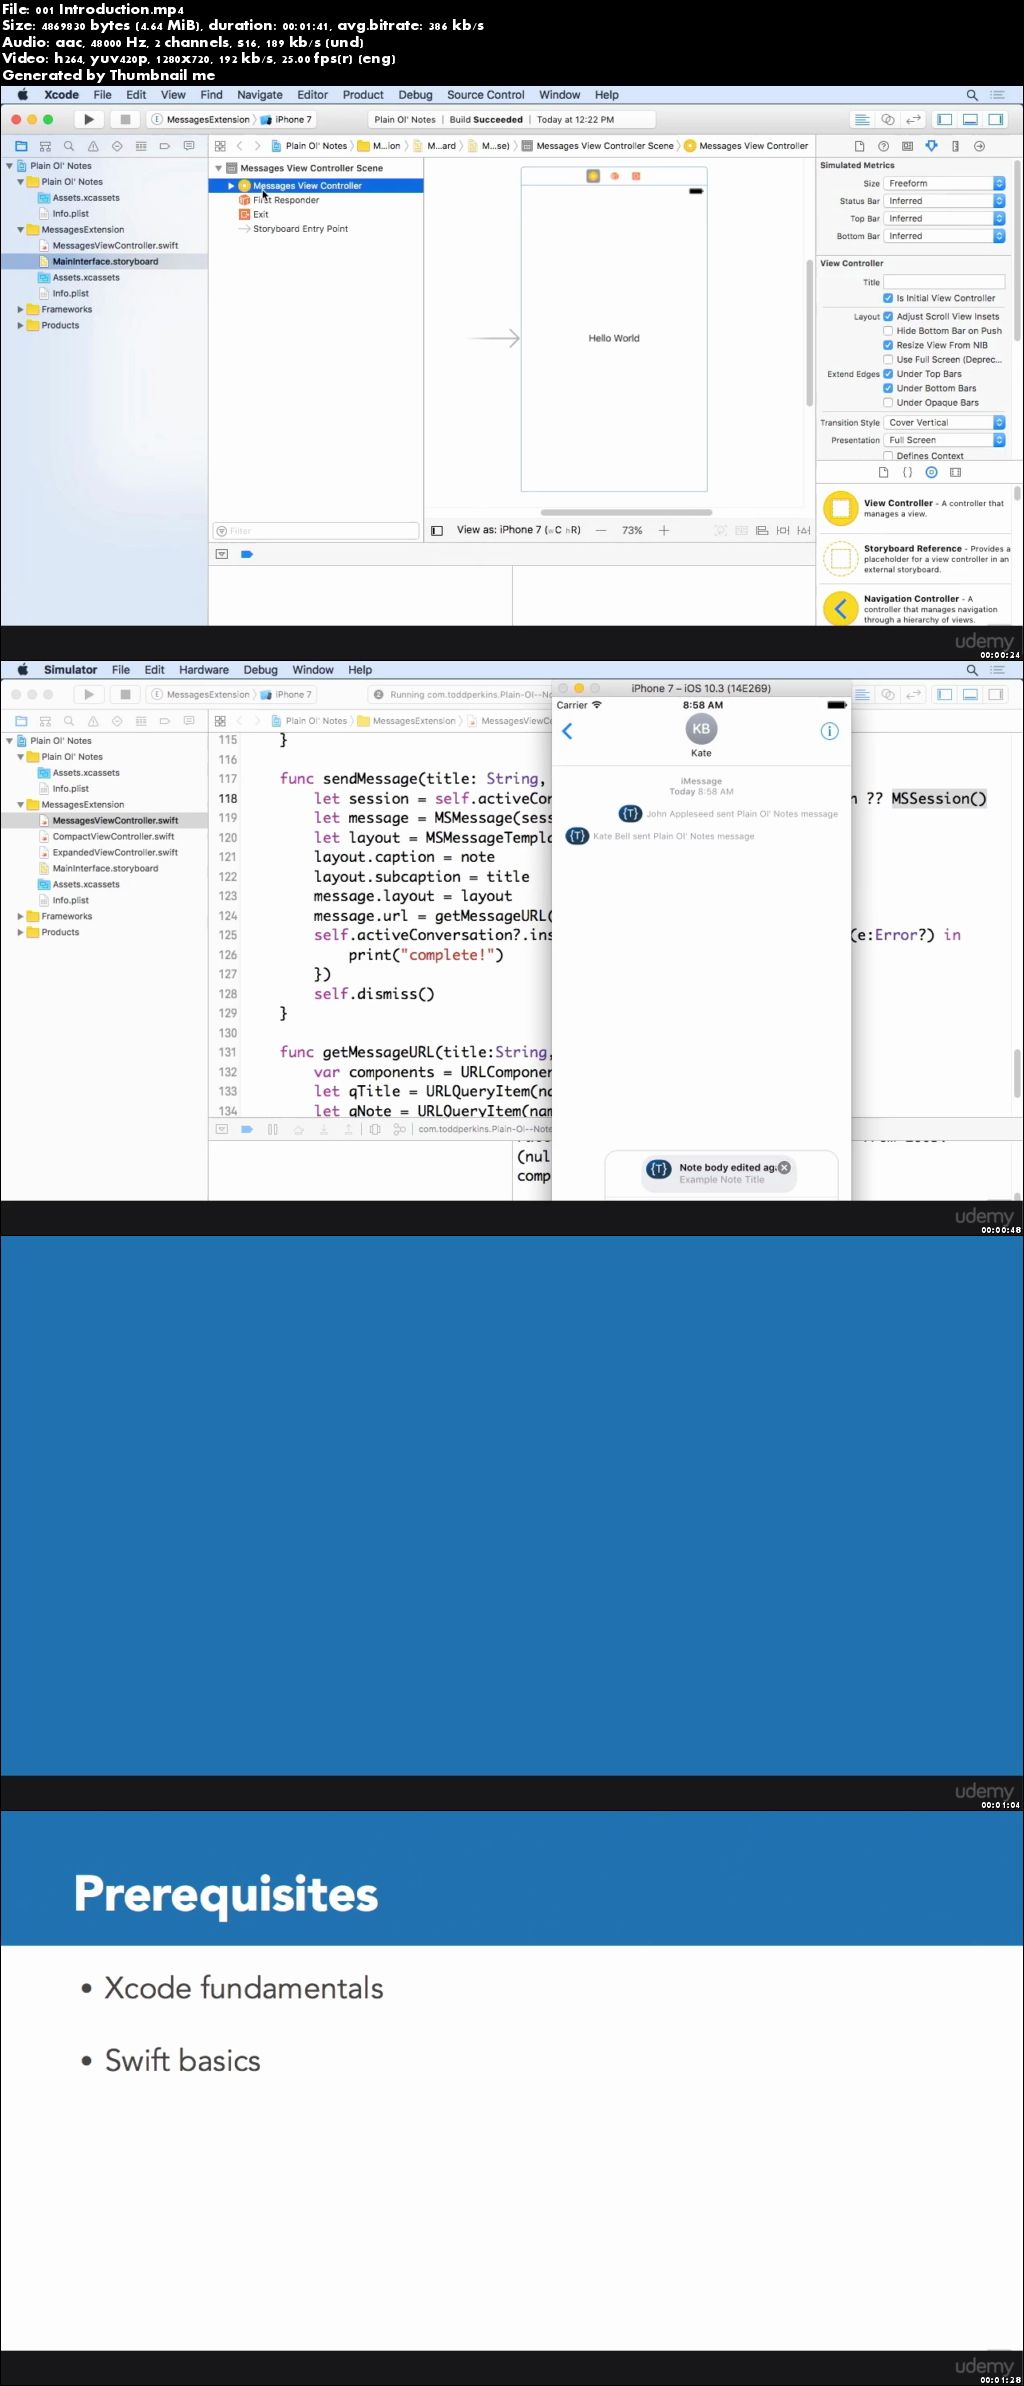Select 'CompactViewController.swift' in the navigator
Screen dimensions: 1024x2386
113,836
